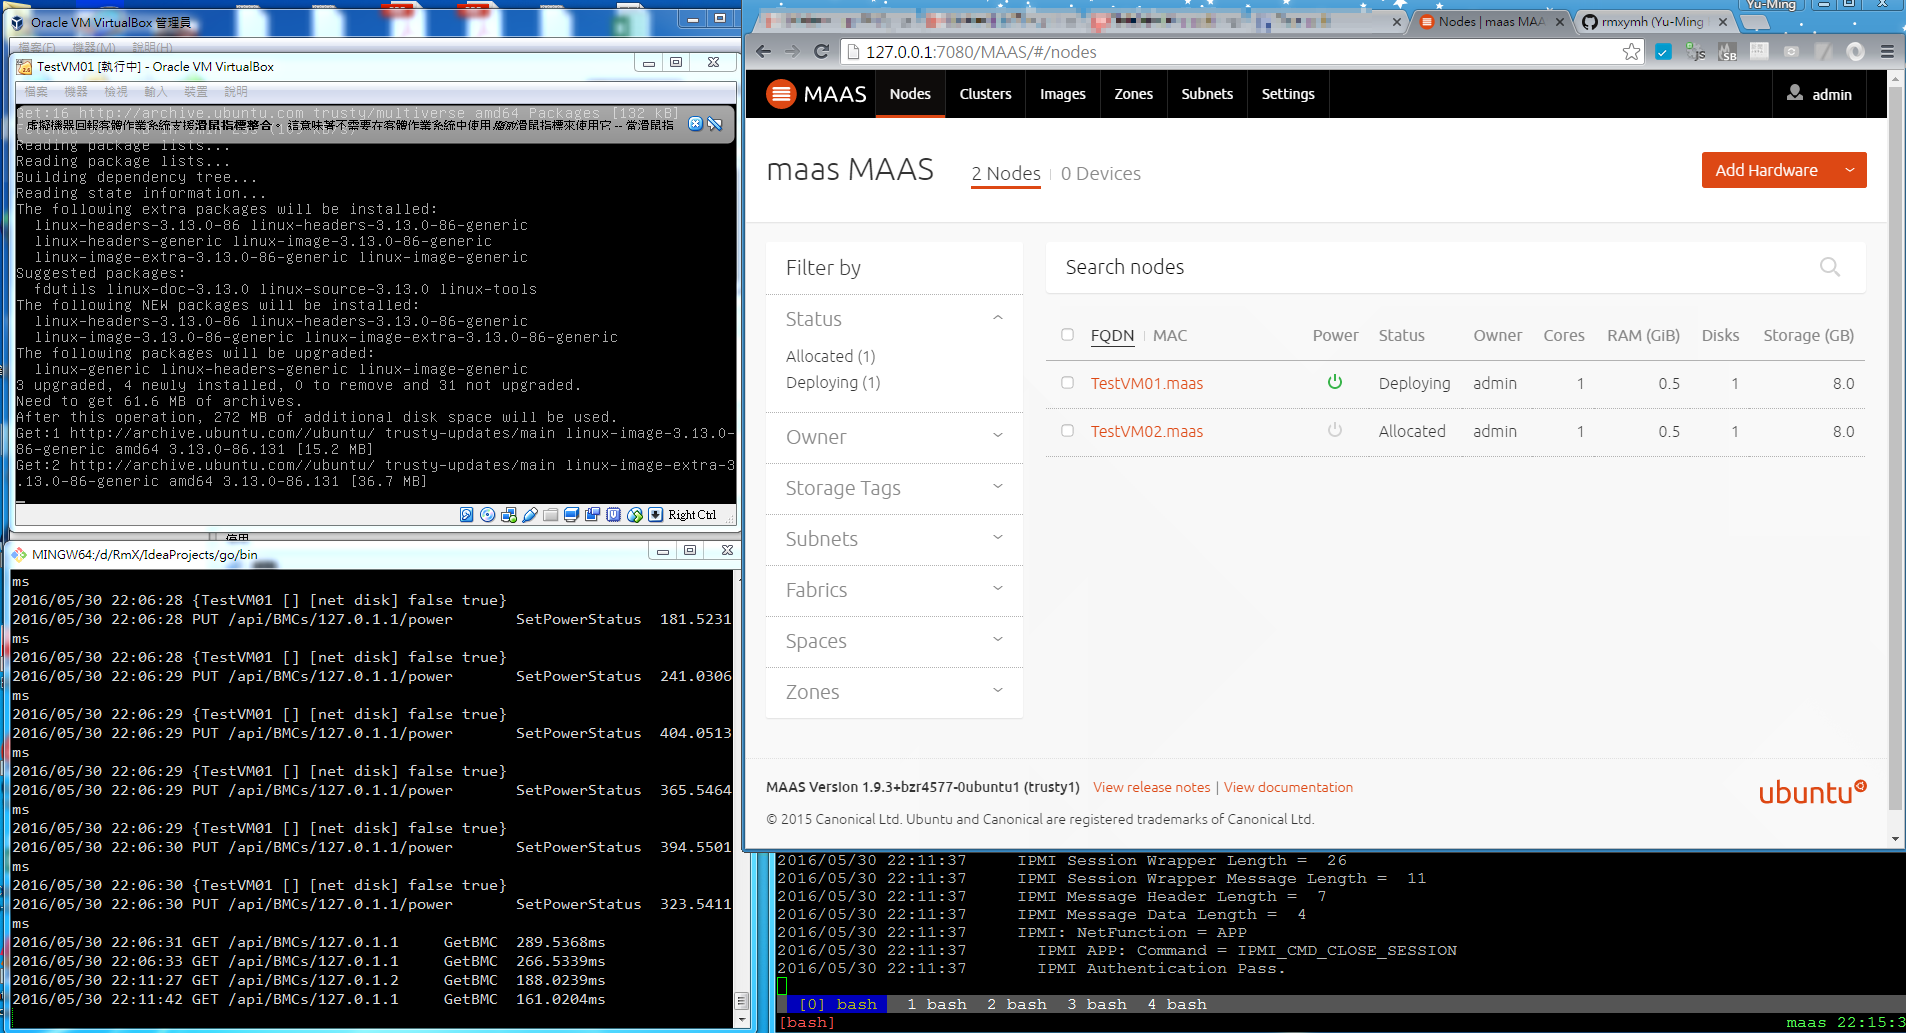Image resolution: width=1906 pixels, height=1033 pixels.
Task: Open the Clusters navigation tab
Action: [x=985, y=94]
